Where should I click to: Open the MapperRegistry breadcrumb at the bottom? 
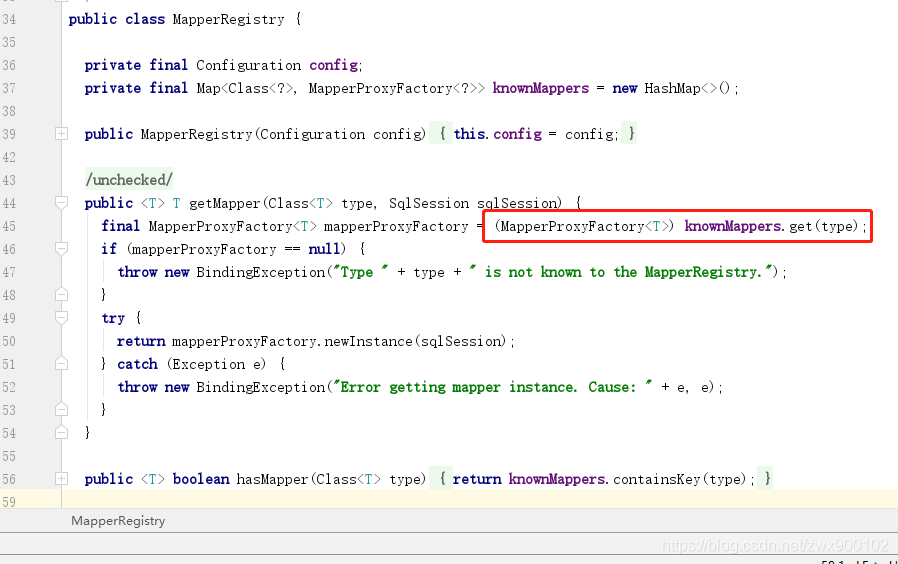point(118,521)
